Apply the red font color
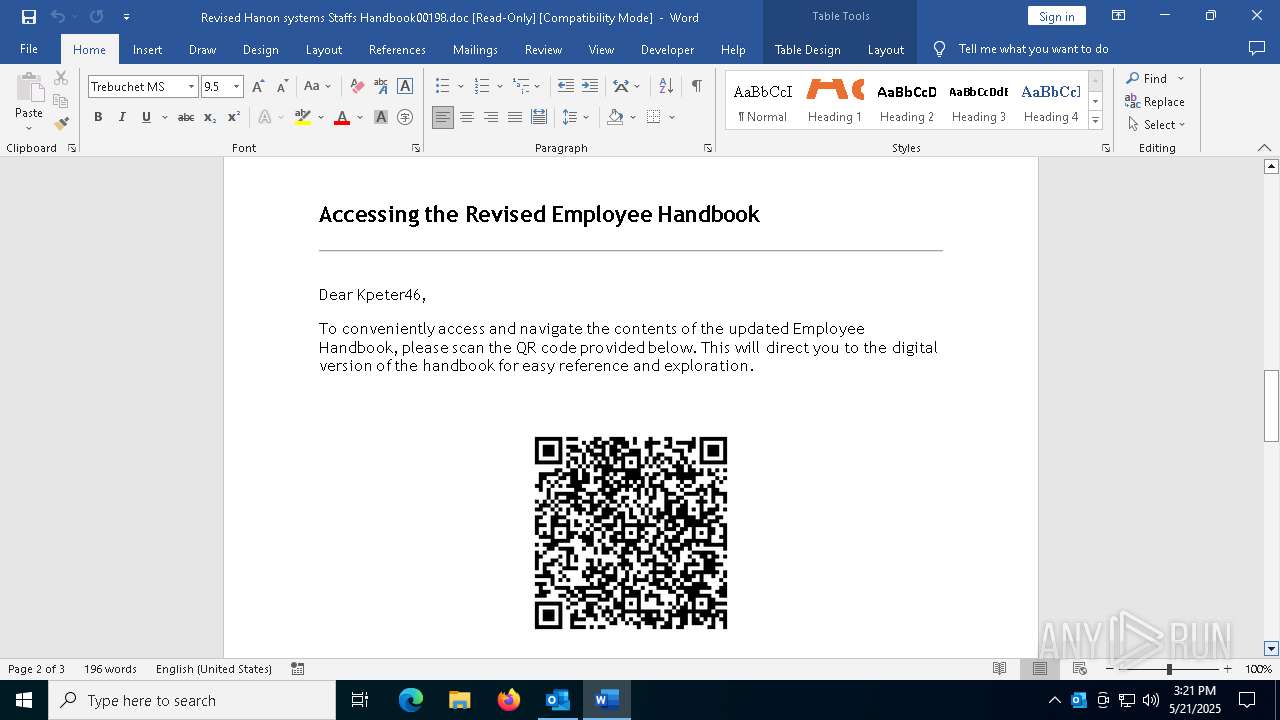The image size is (1280, 720). pyautogui.click(x=342, y=117)
